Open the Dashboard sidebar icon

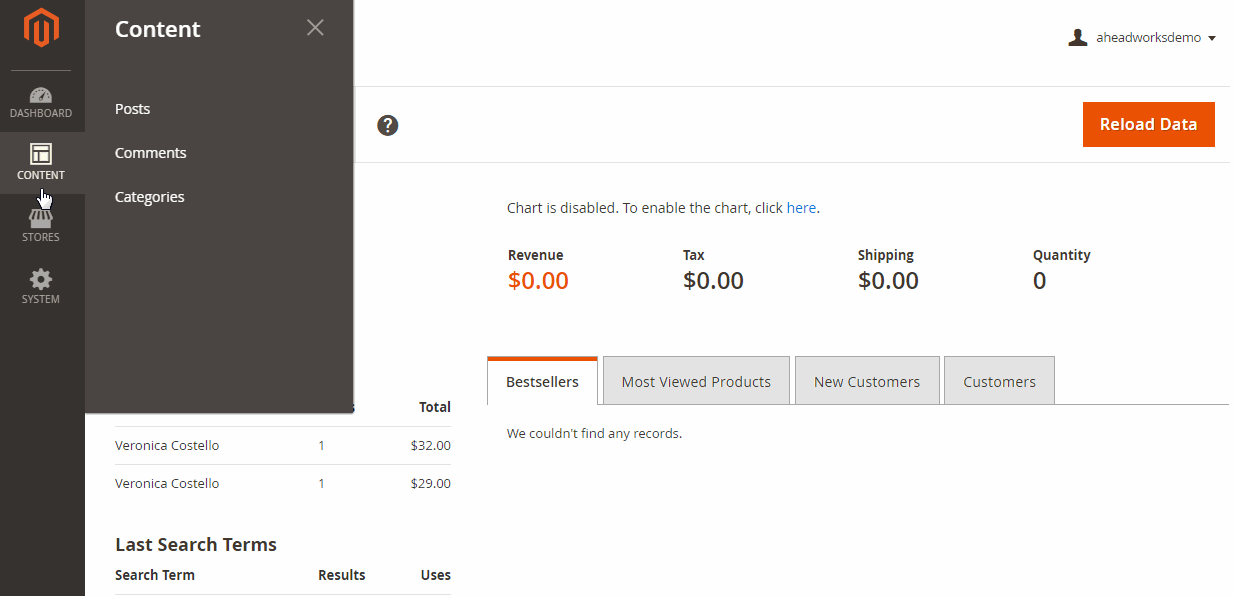pyautogui.click(x=41, y=102)
